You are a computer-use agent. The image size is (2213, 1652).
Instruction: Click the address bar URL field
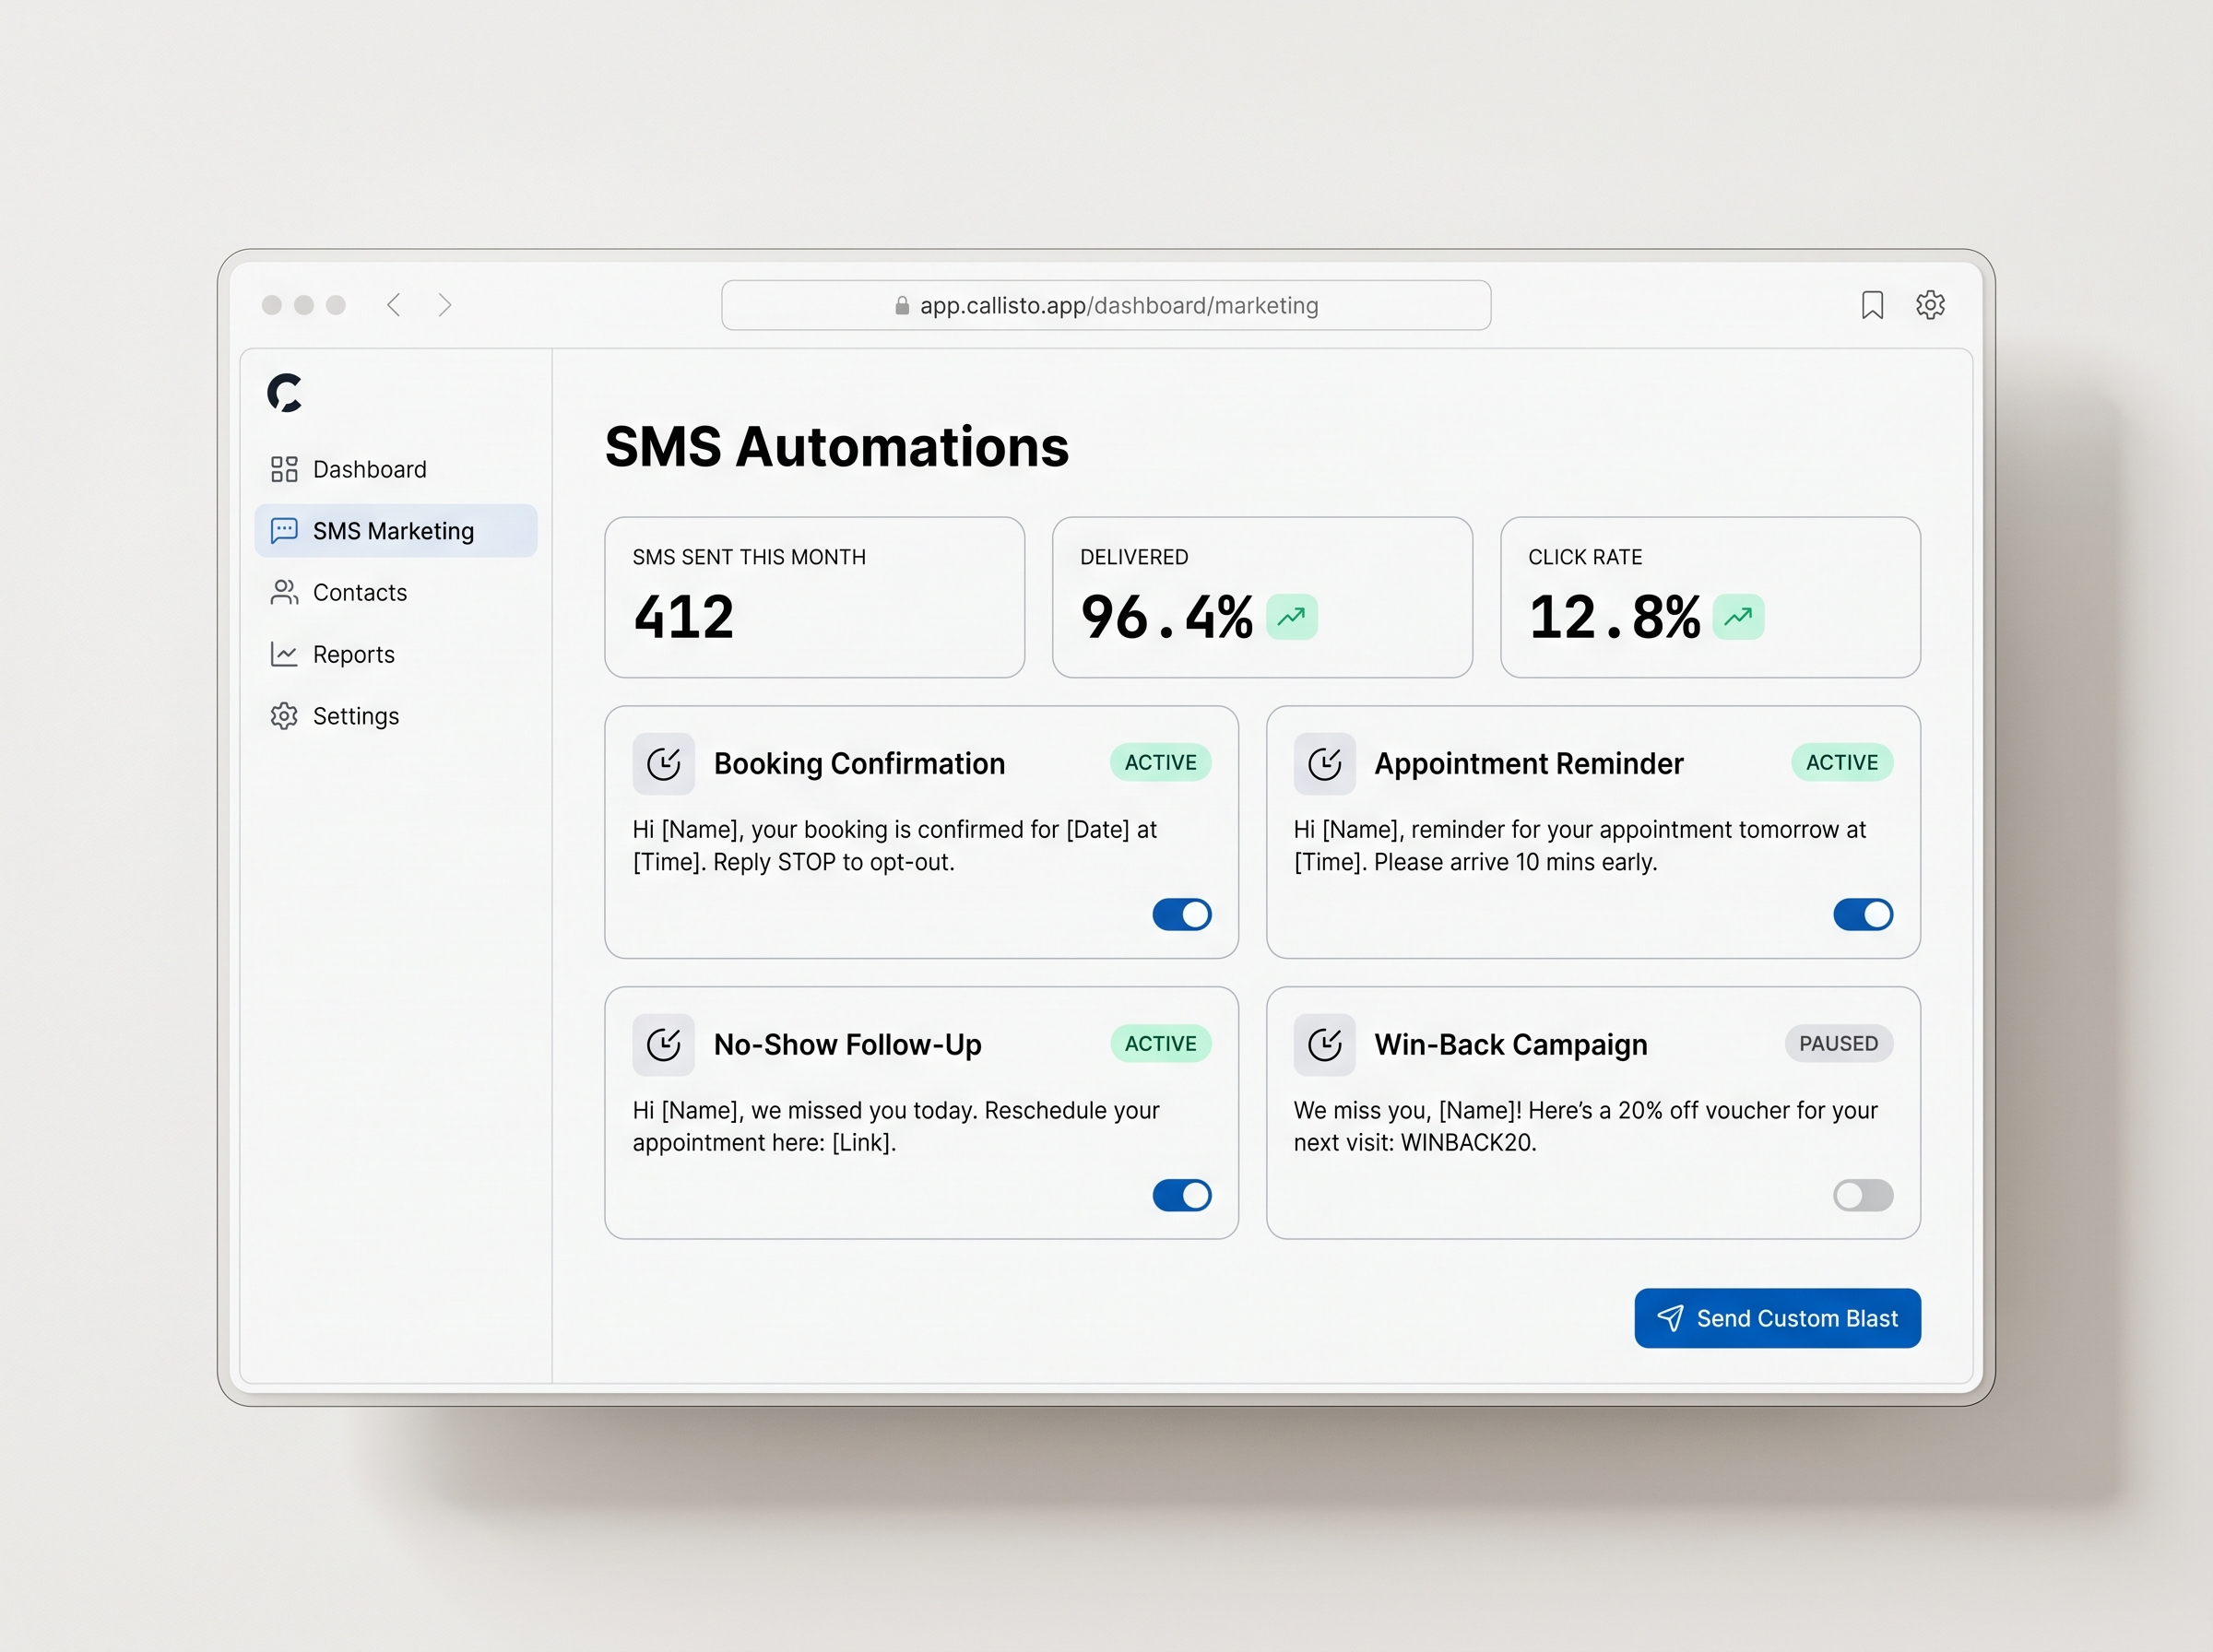[1106, 305]
